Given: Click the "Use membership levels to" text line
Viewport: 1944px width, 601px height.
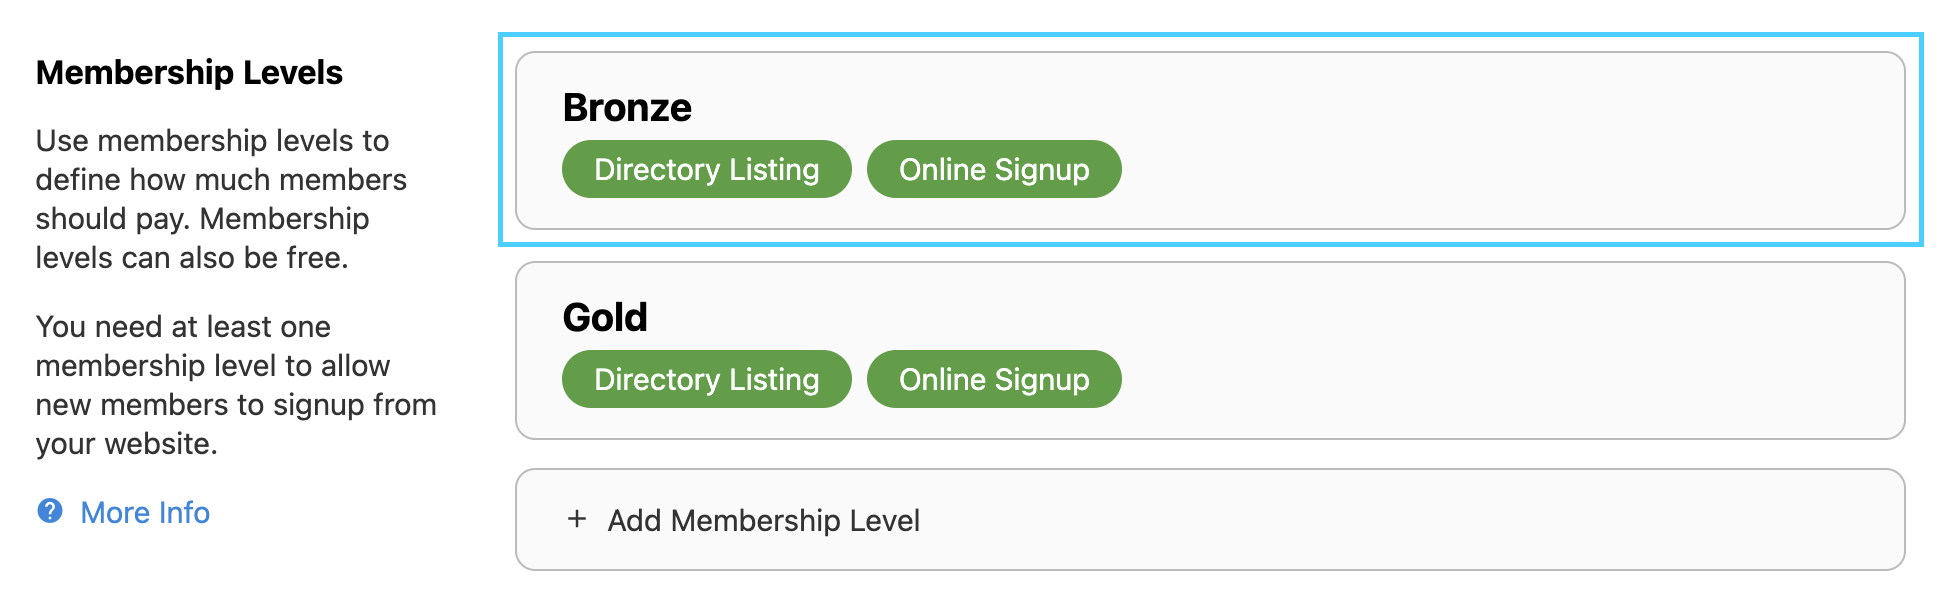Looking at the screenshot, I should click(212, 141).
